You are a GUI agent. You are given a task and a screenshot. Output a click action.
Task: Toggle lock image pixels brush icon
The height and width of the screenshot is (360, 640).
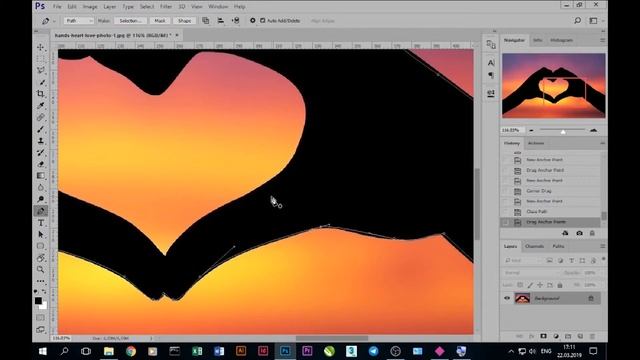[x=530, y=285]
